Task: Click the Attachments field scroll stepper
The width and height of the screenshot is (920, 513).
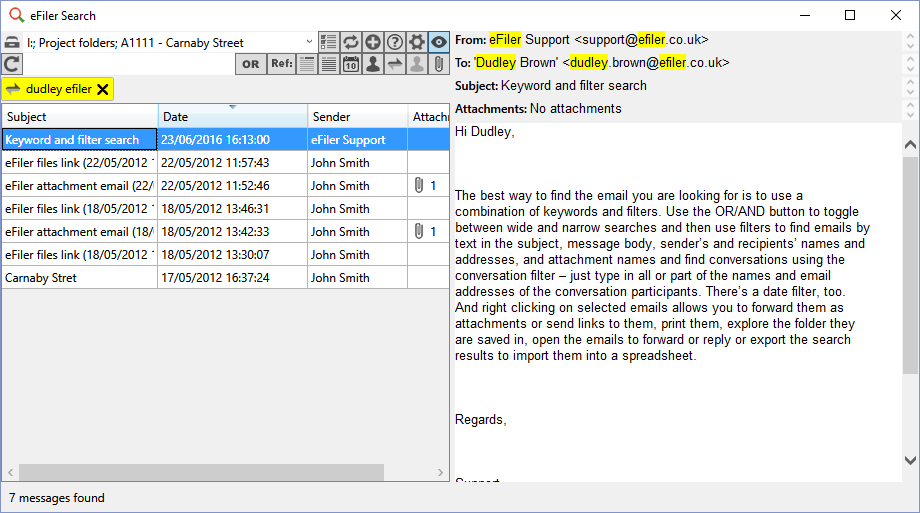Action: [911, 109]
